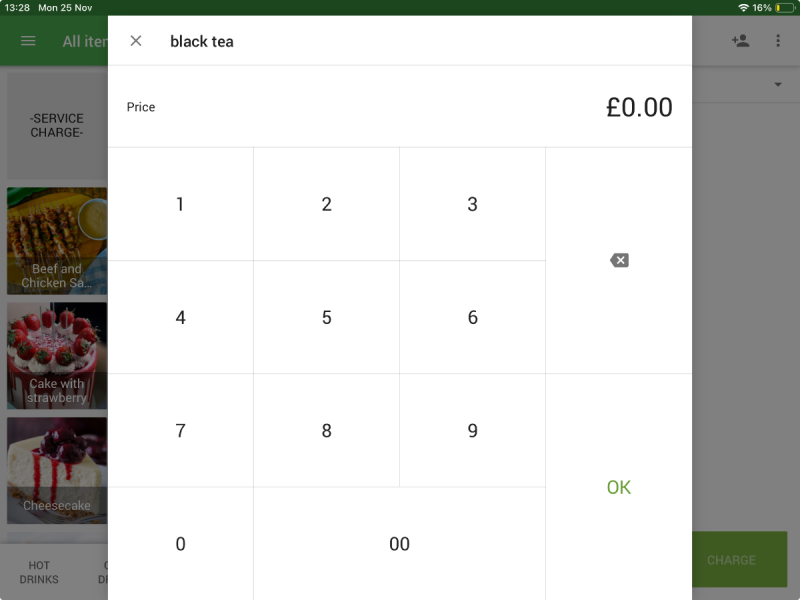
Task: Tap the single 0 key
Action: tap(180, 544)
